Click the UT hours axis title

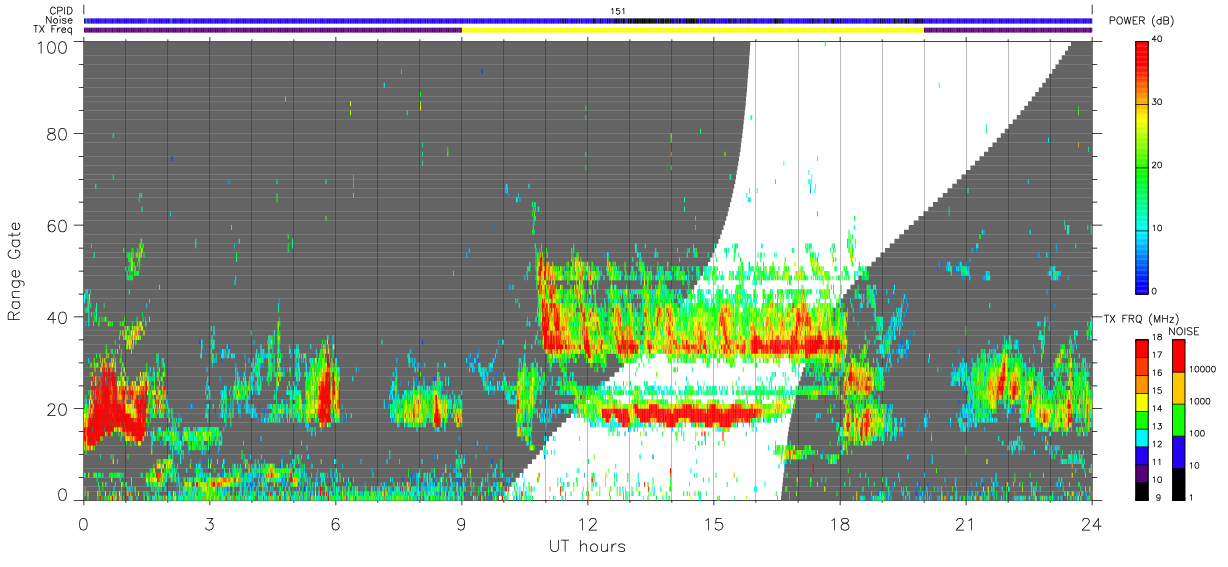(587, 546)
